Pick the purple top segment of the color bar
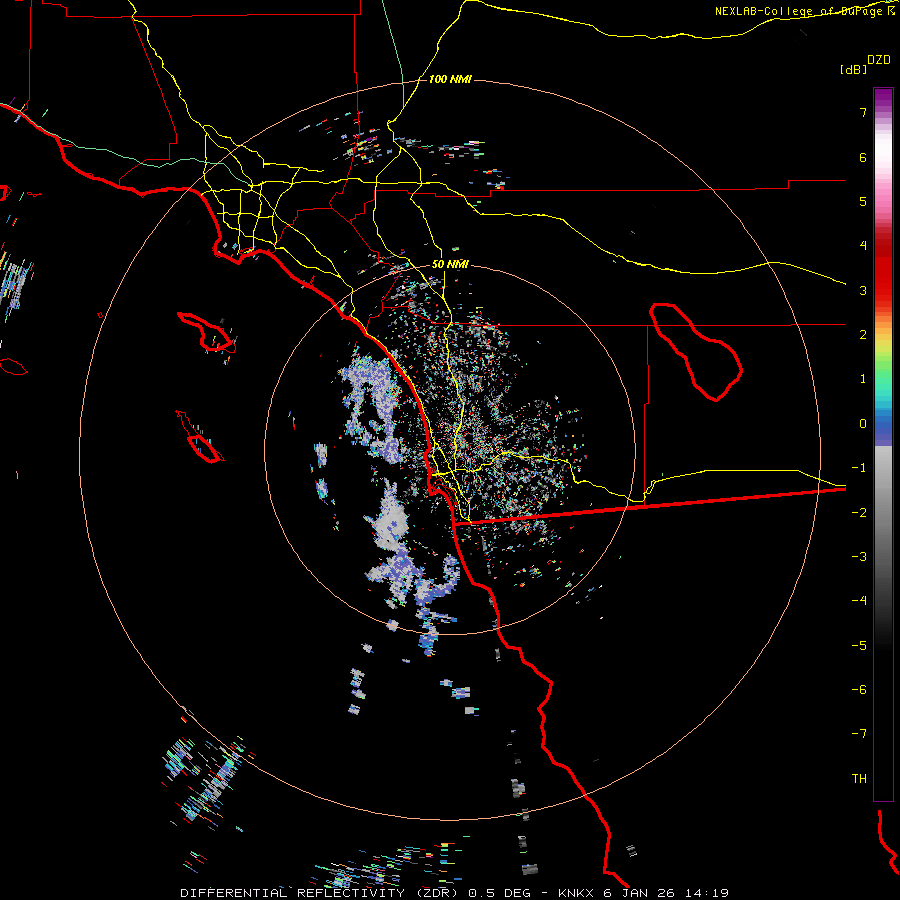The height and width of the screenshot is (900, 900). click(x=883, y=98)
